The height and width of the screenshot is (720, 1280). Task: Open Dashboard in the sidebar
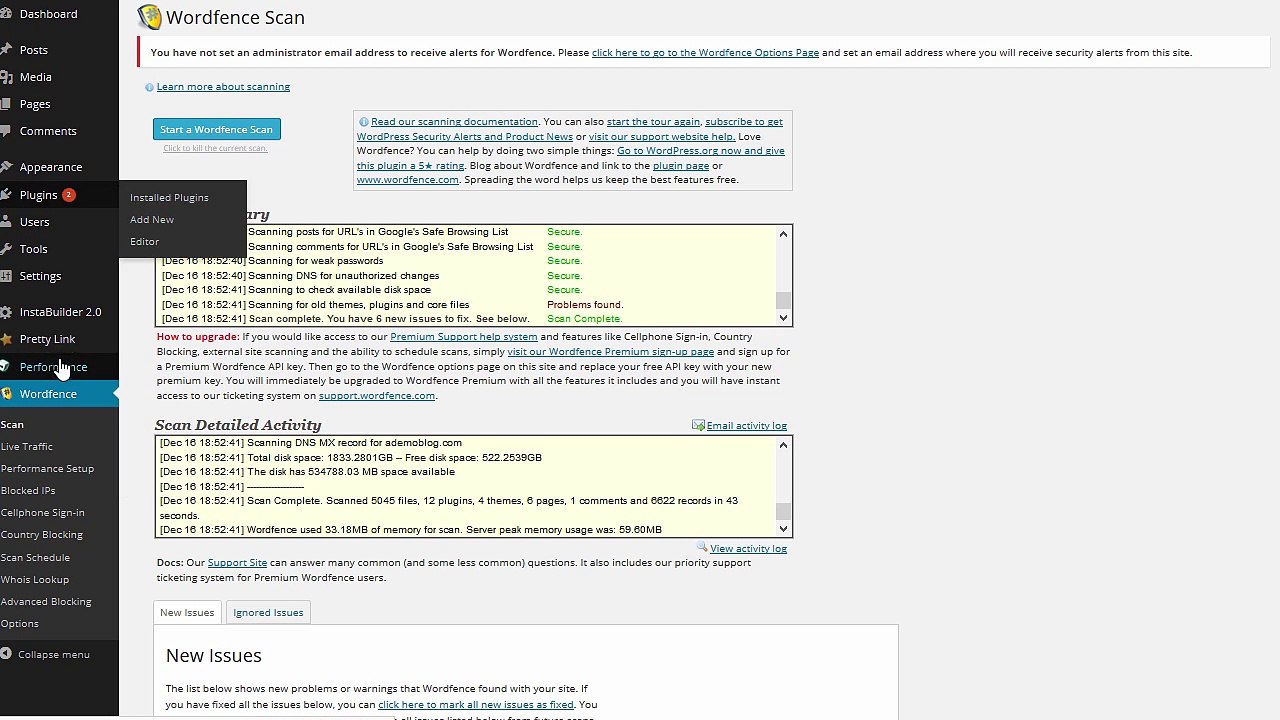pos(48,14)
